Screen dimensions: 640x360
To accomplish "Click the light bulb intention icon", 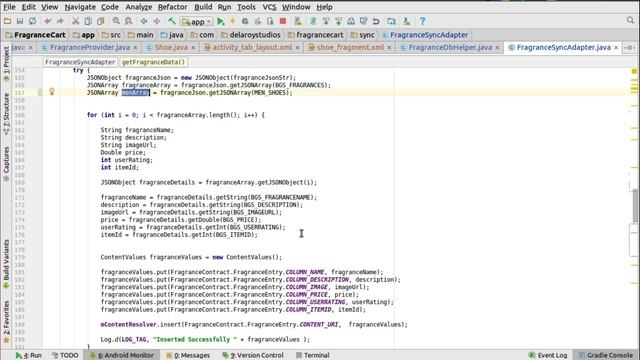I will coord(52,92).
